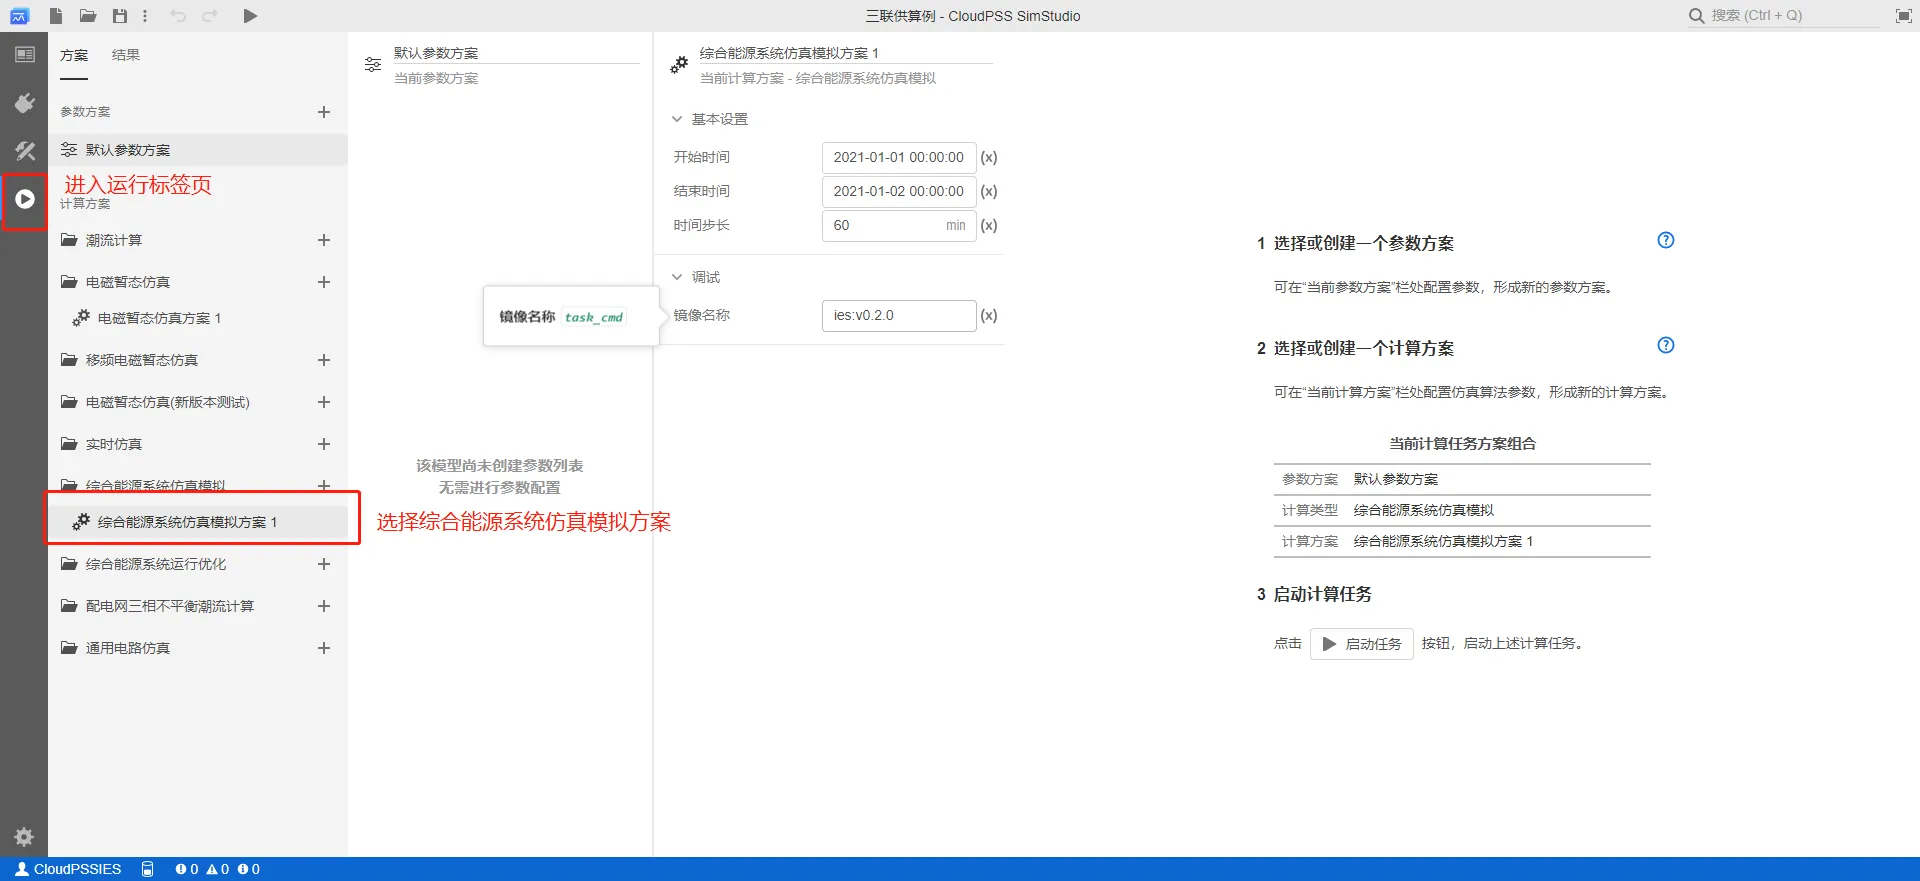Screen dimensions: 1920x881
Task: Open the implementation tools tab in the sidebar
Action: [24, 151]
